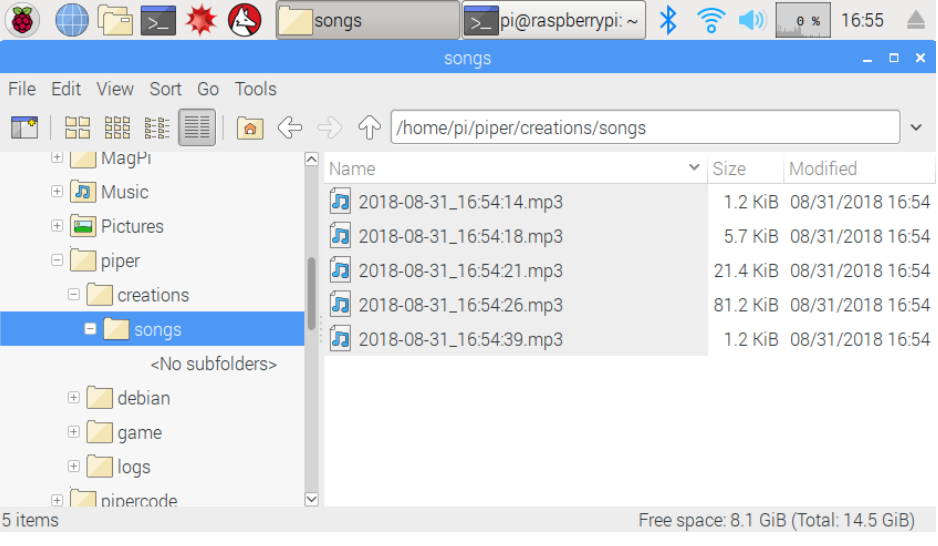This screenshot has width=938, height=546.
Task: Select the logs folder in tree
Action: point(133,466)
